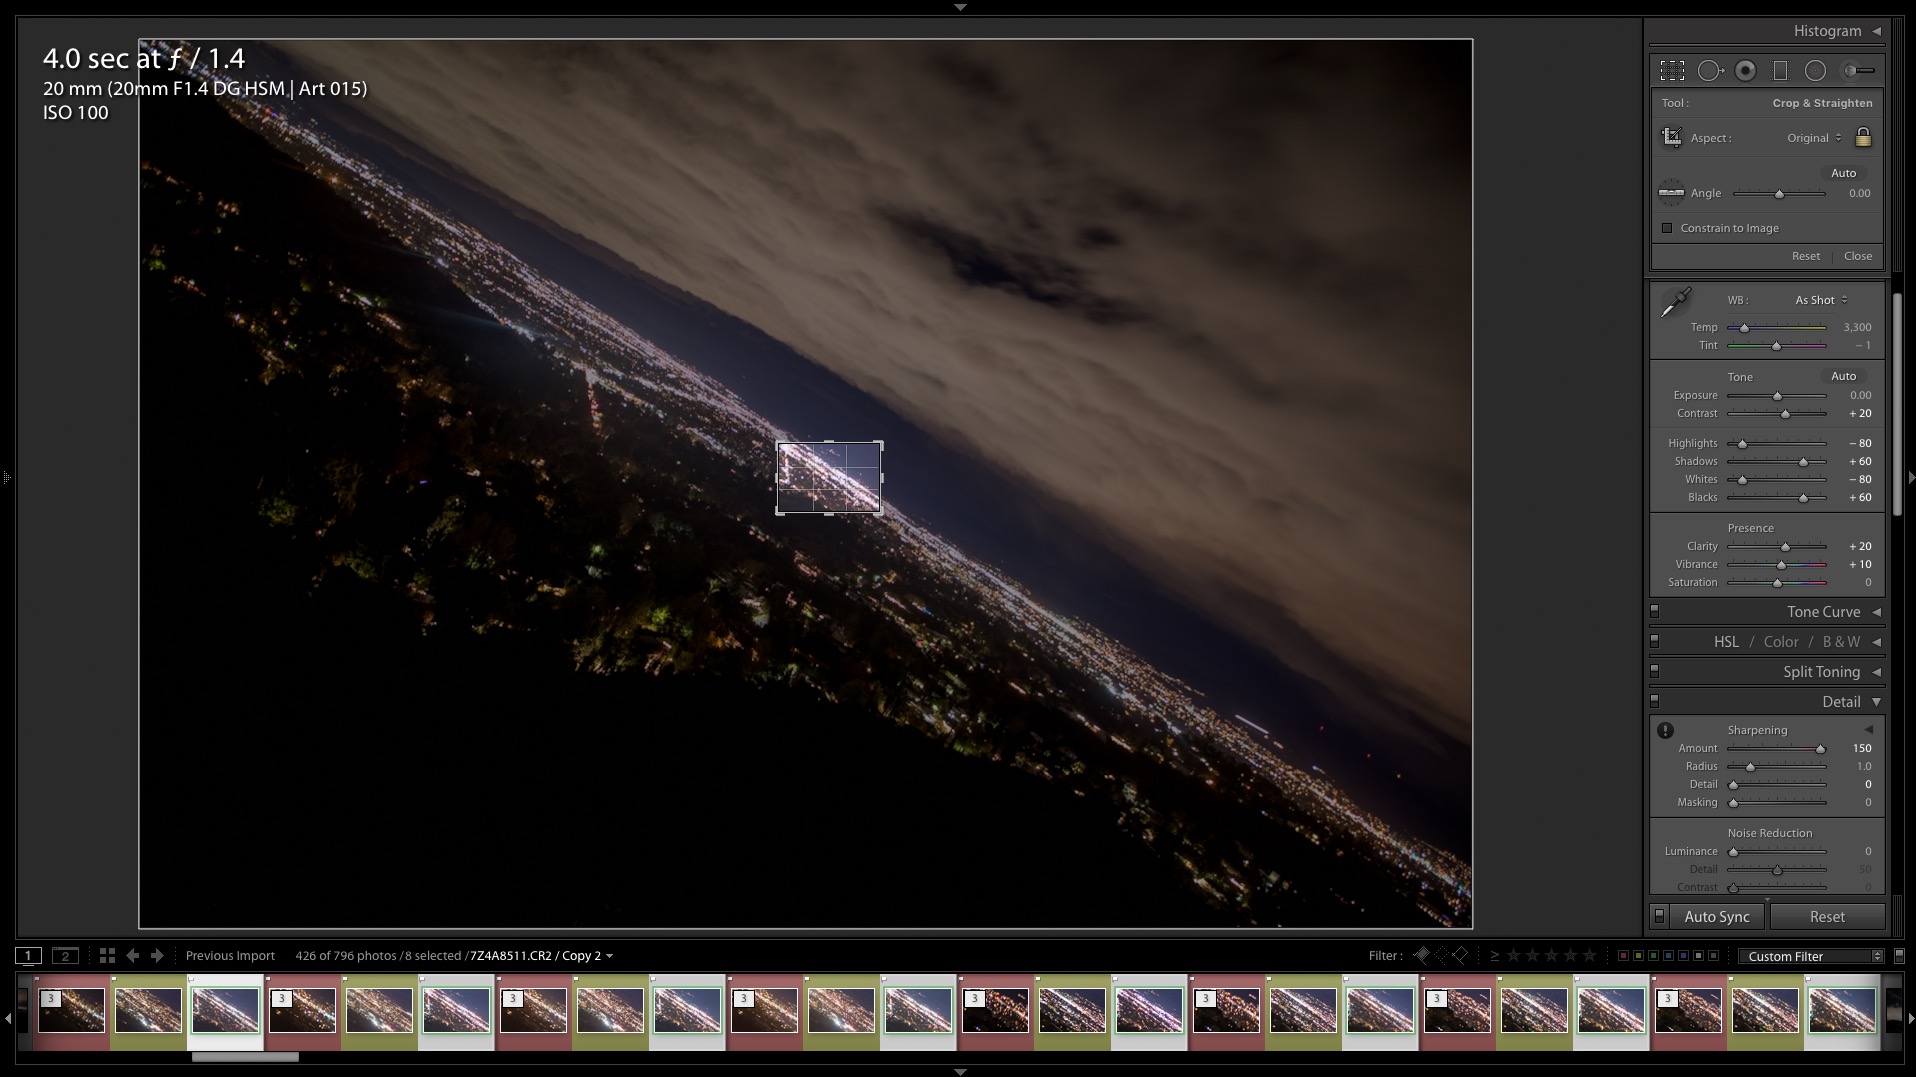Select the Red Eye Correction tool
This screenshot has width=1916, height=1077.
1746,70
